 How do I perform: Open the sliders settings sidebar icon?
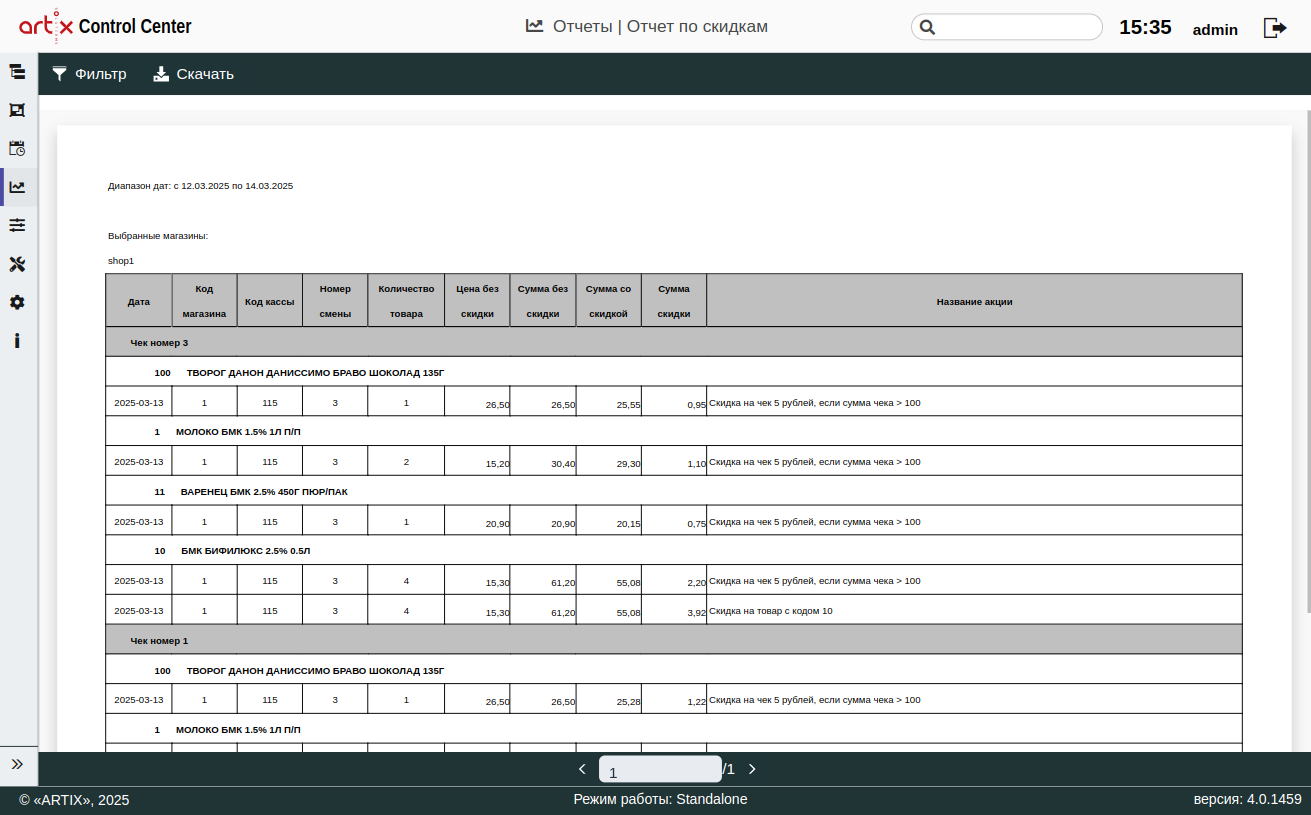[17, 225]
